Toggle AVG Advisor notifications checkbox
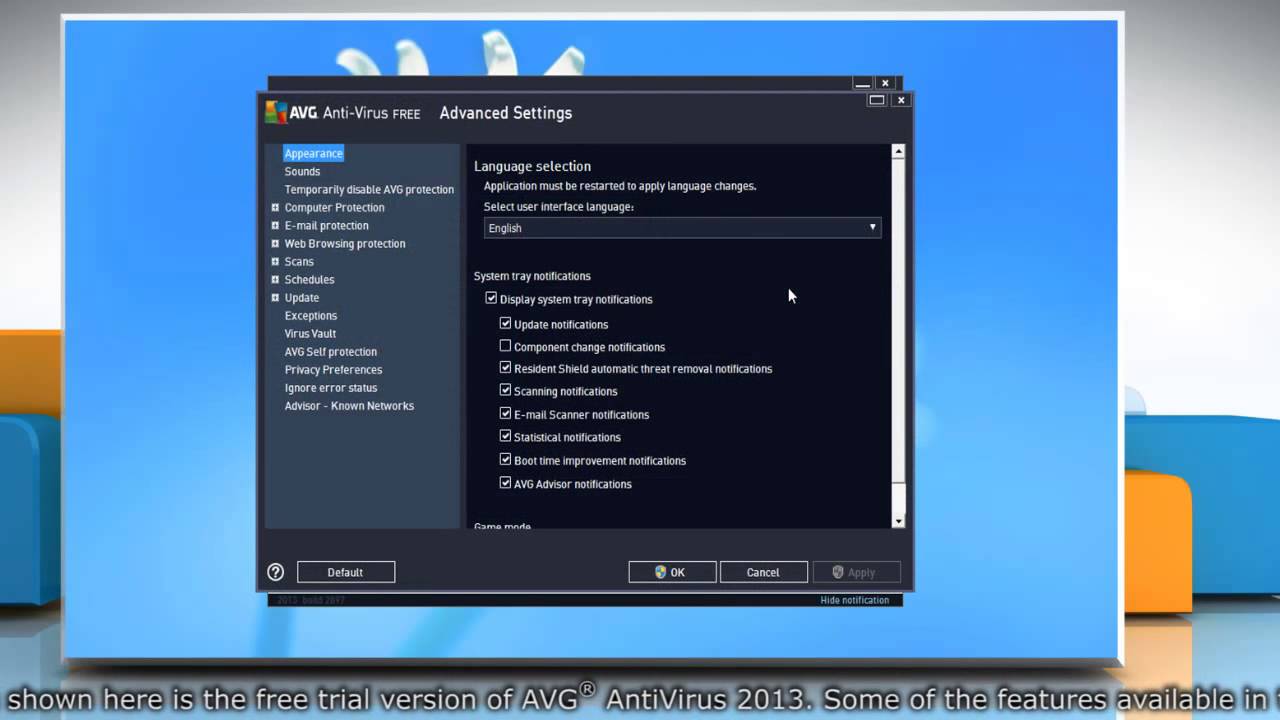This screenshot has height=720, width=1280. click(x=505, y=482)
